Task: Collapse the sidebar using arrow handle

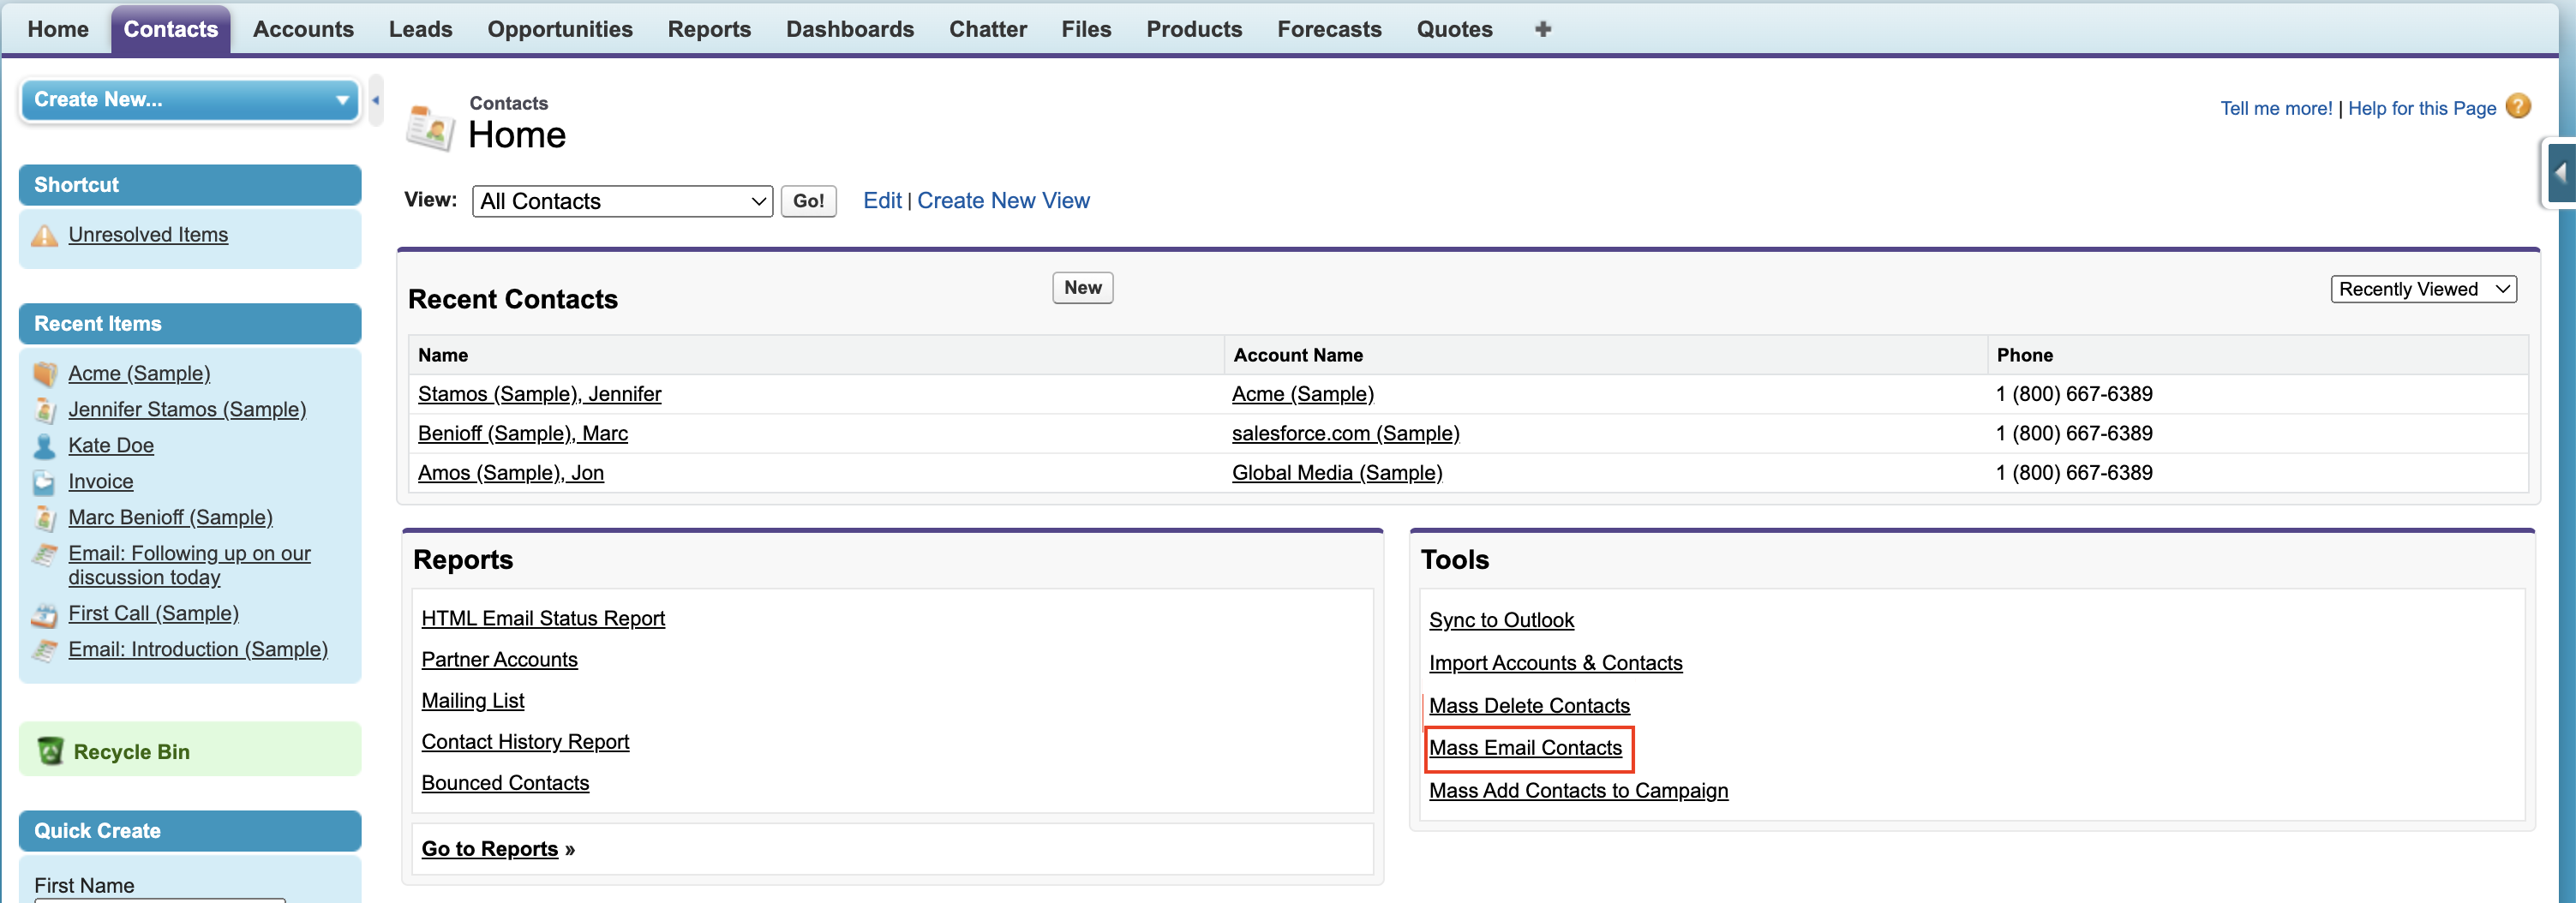Action: 376,100
